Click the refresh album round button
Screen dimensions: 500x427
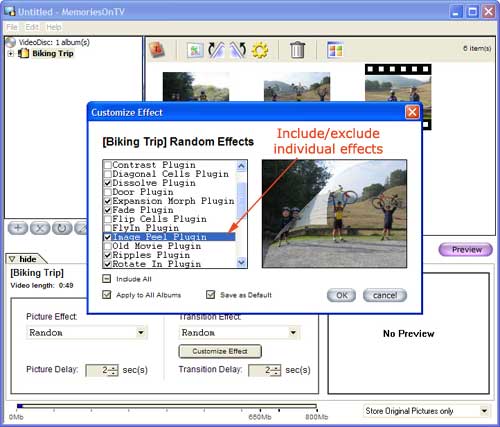tap(62, 228)
